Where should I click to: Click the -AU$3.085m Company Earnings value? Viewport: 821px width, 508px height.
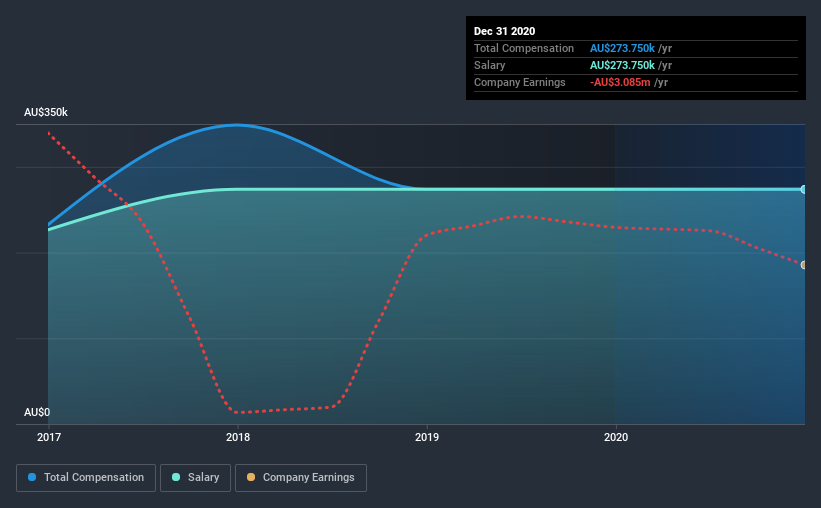tap(620, 82)
